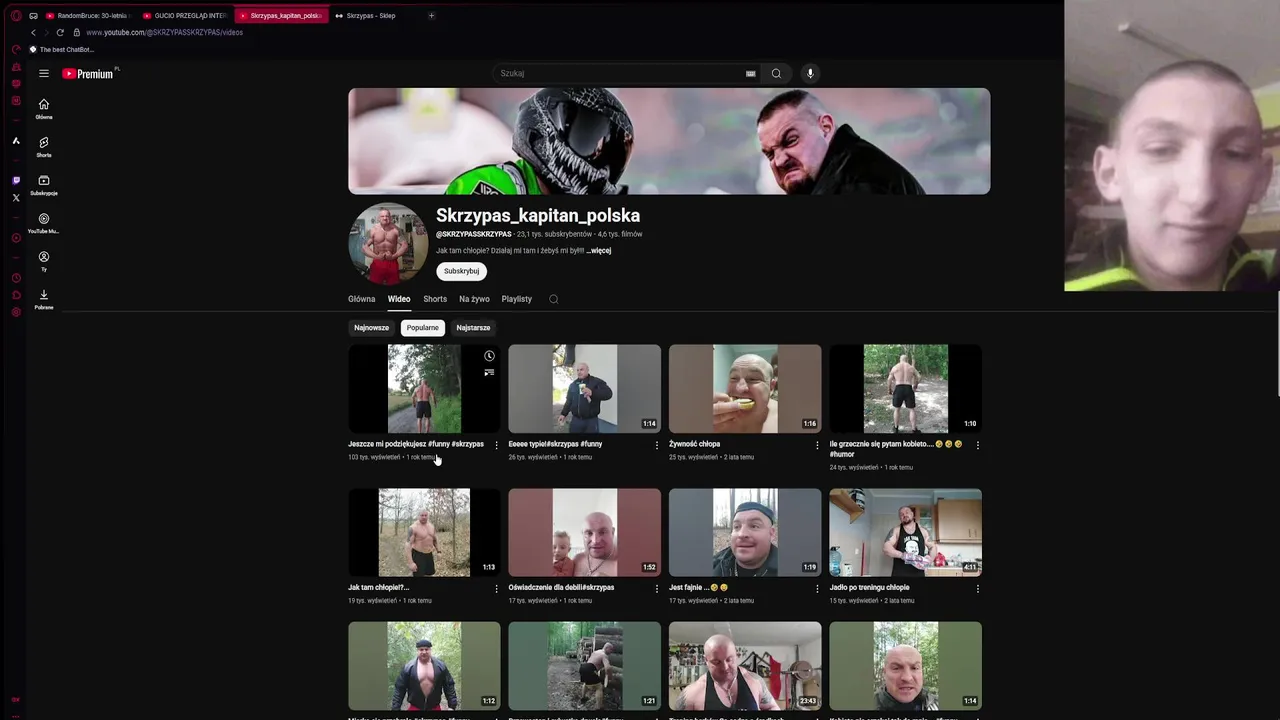
Task: Open Pobrane downloads in the sidebar
Action: pos(44,299)
